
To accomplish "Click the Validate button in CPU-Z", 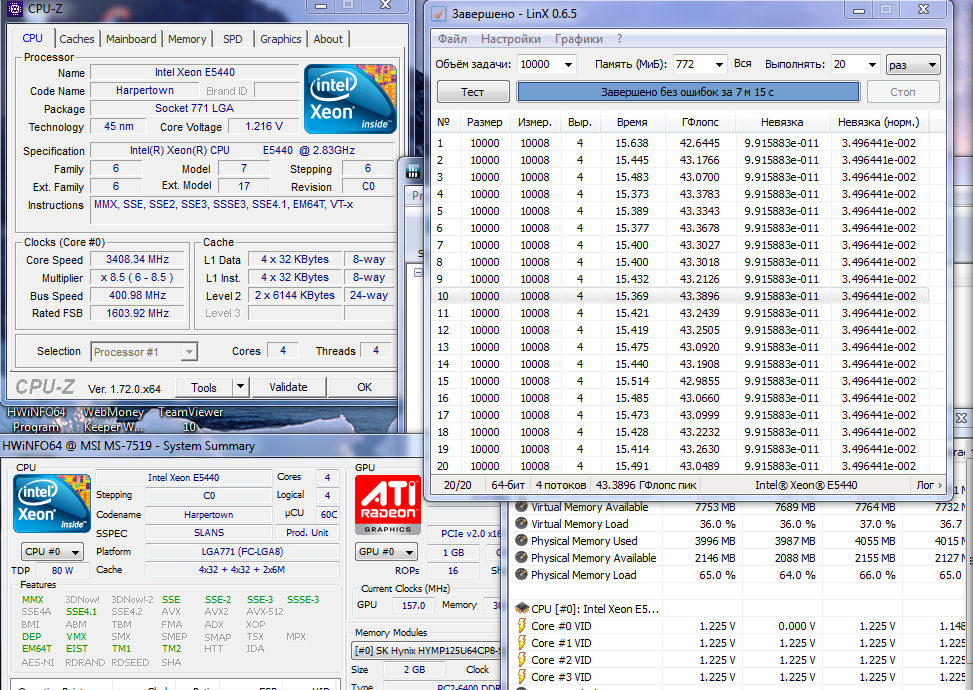I will (x=288, y=387).
